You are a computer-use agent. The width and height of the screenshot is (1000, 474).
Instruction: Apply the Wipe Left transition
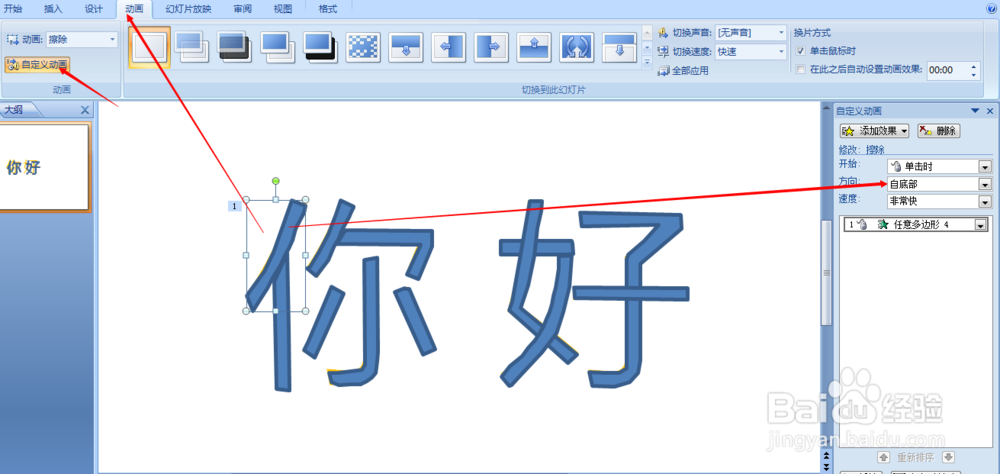click(449, 48)
